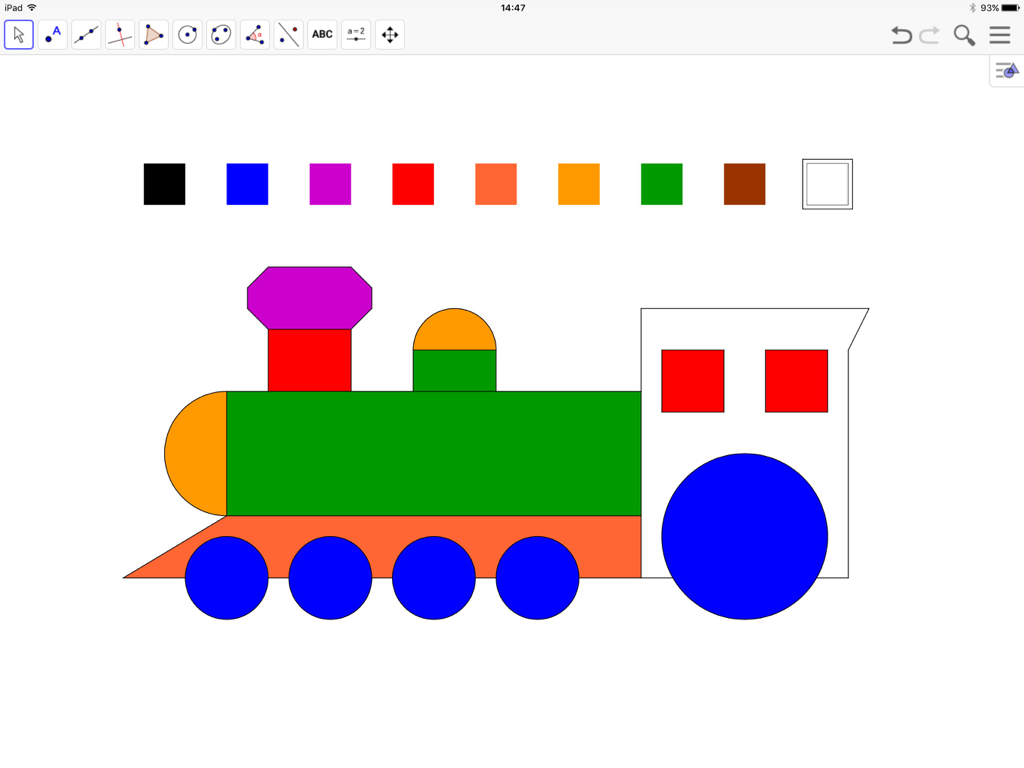The width and height of the screenshot is (1024, 768).
Task: Select the Line tool
Action: 86,34
